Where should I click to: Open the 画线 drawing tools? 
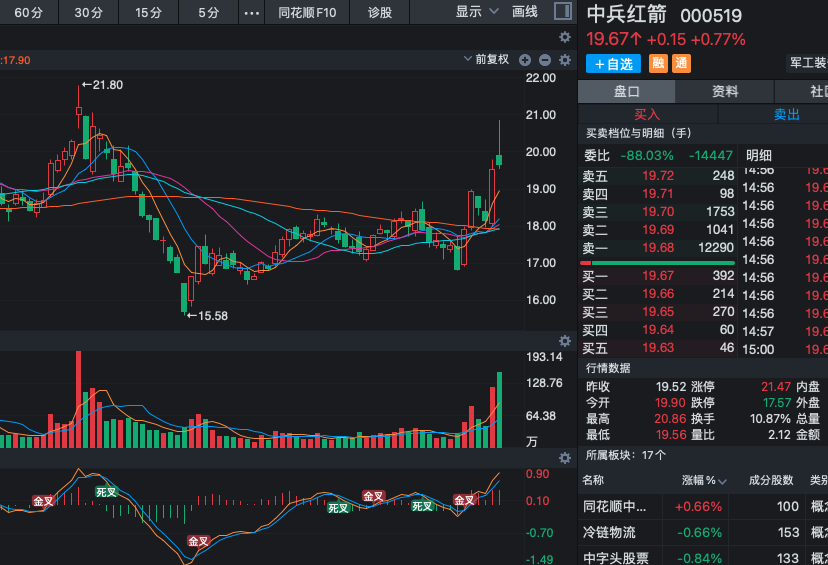(x=525, y=12)
